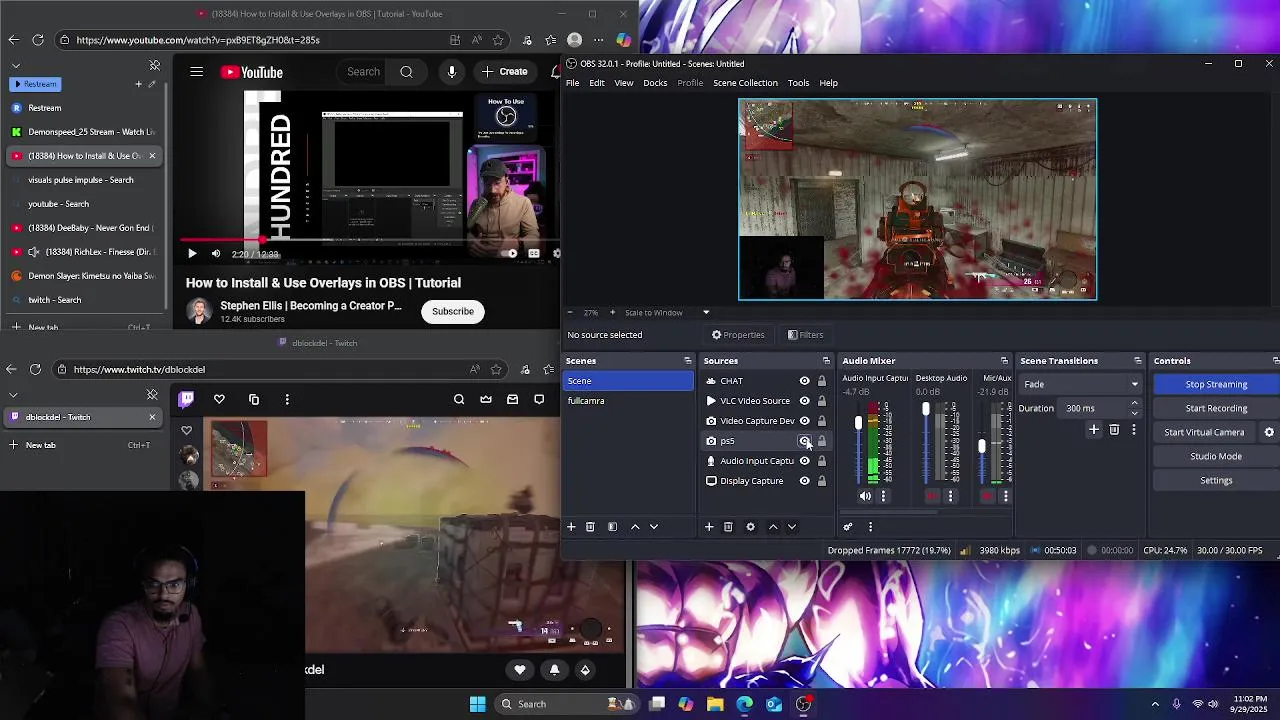Open the preview scale dropdown next to Scale to Window
Viewport: 1280px width, 720px height.
(x=705, y=313)
